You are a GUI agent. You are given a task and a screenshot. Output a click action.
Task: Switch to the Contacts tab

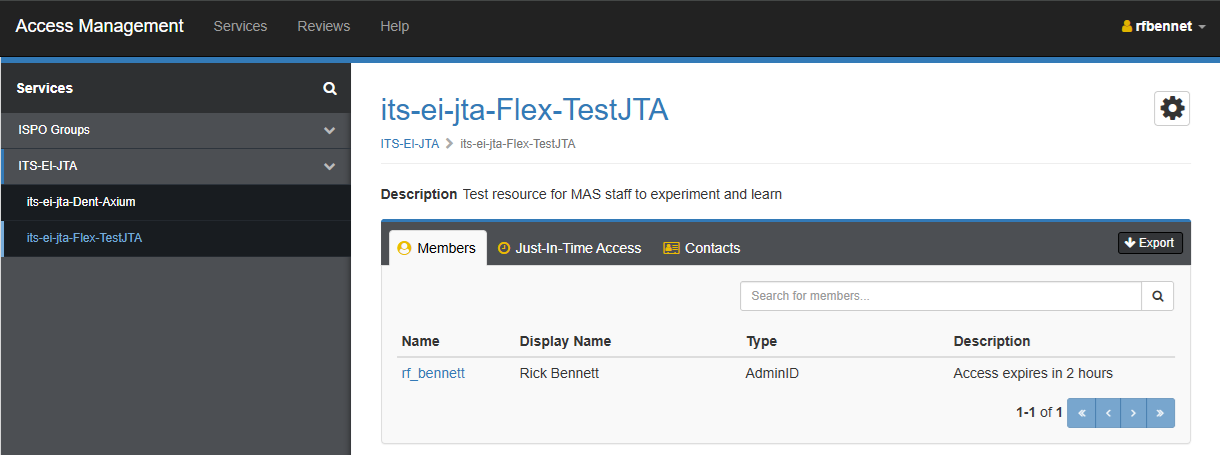pos(701,248)
